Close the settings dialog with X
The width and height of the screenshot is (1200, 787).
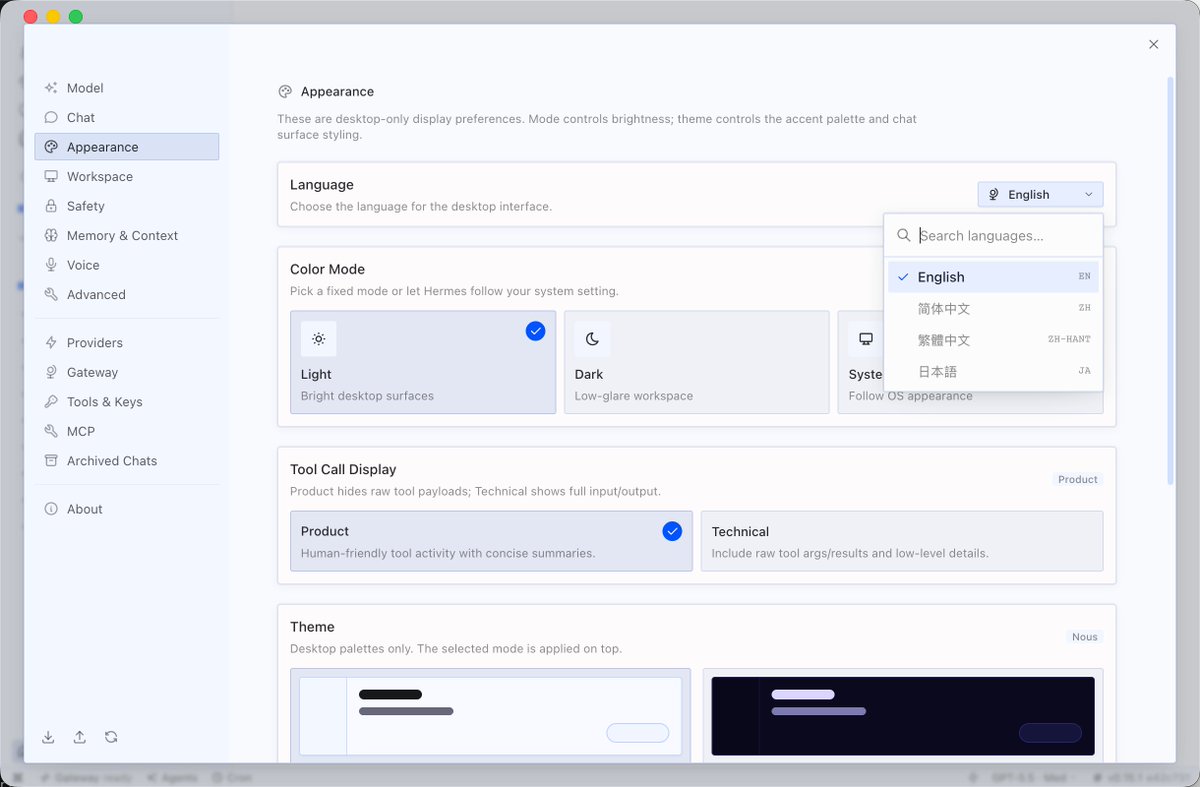tap(1154, 44)
